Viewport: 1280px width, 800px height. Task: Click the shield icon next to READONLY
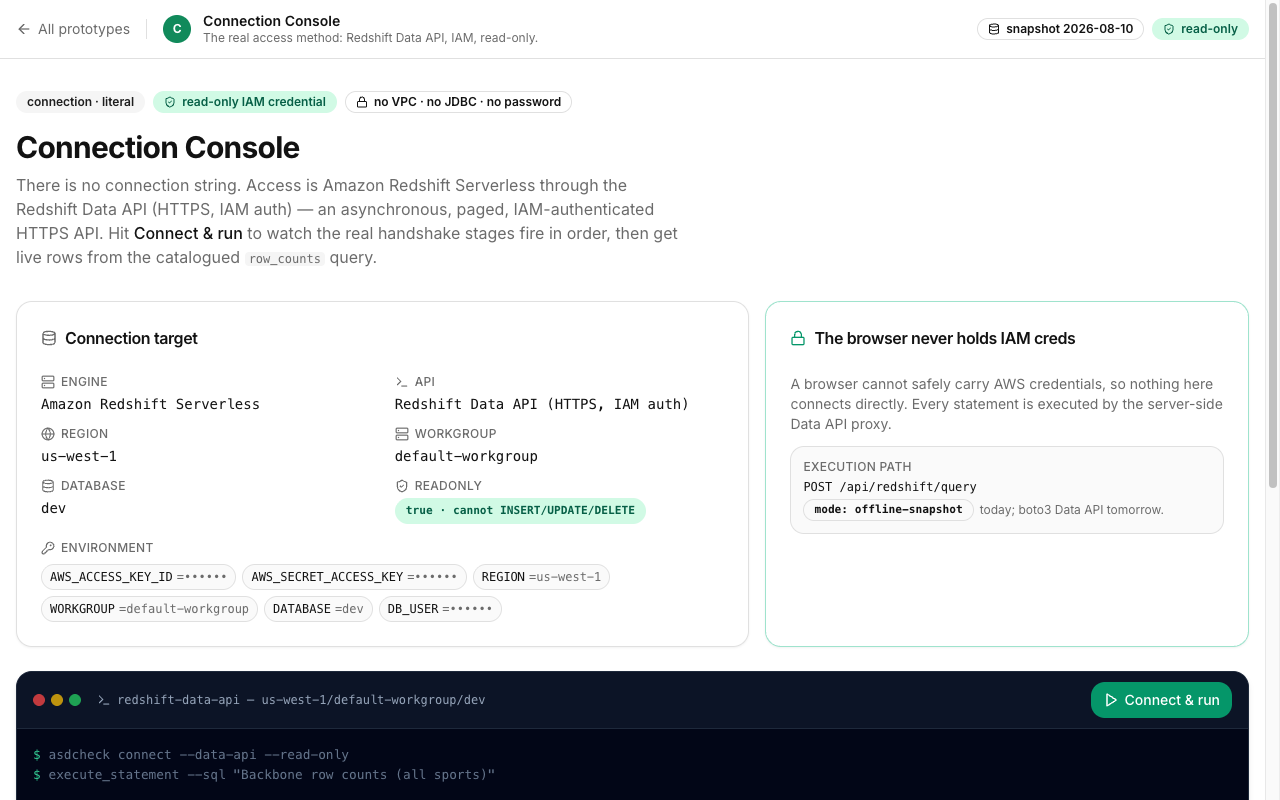point(402,486)
